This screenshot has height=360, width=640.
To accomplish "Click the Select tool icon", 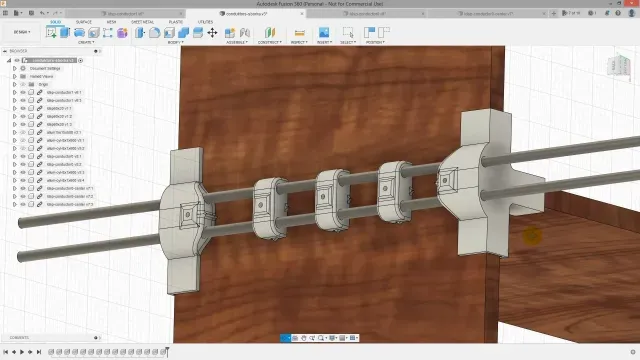I will (x=348, y=33).
